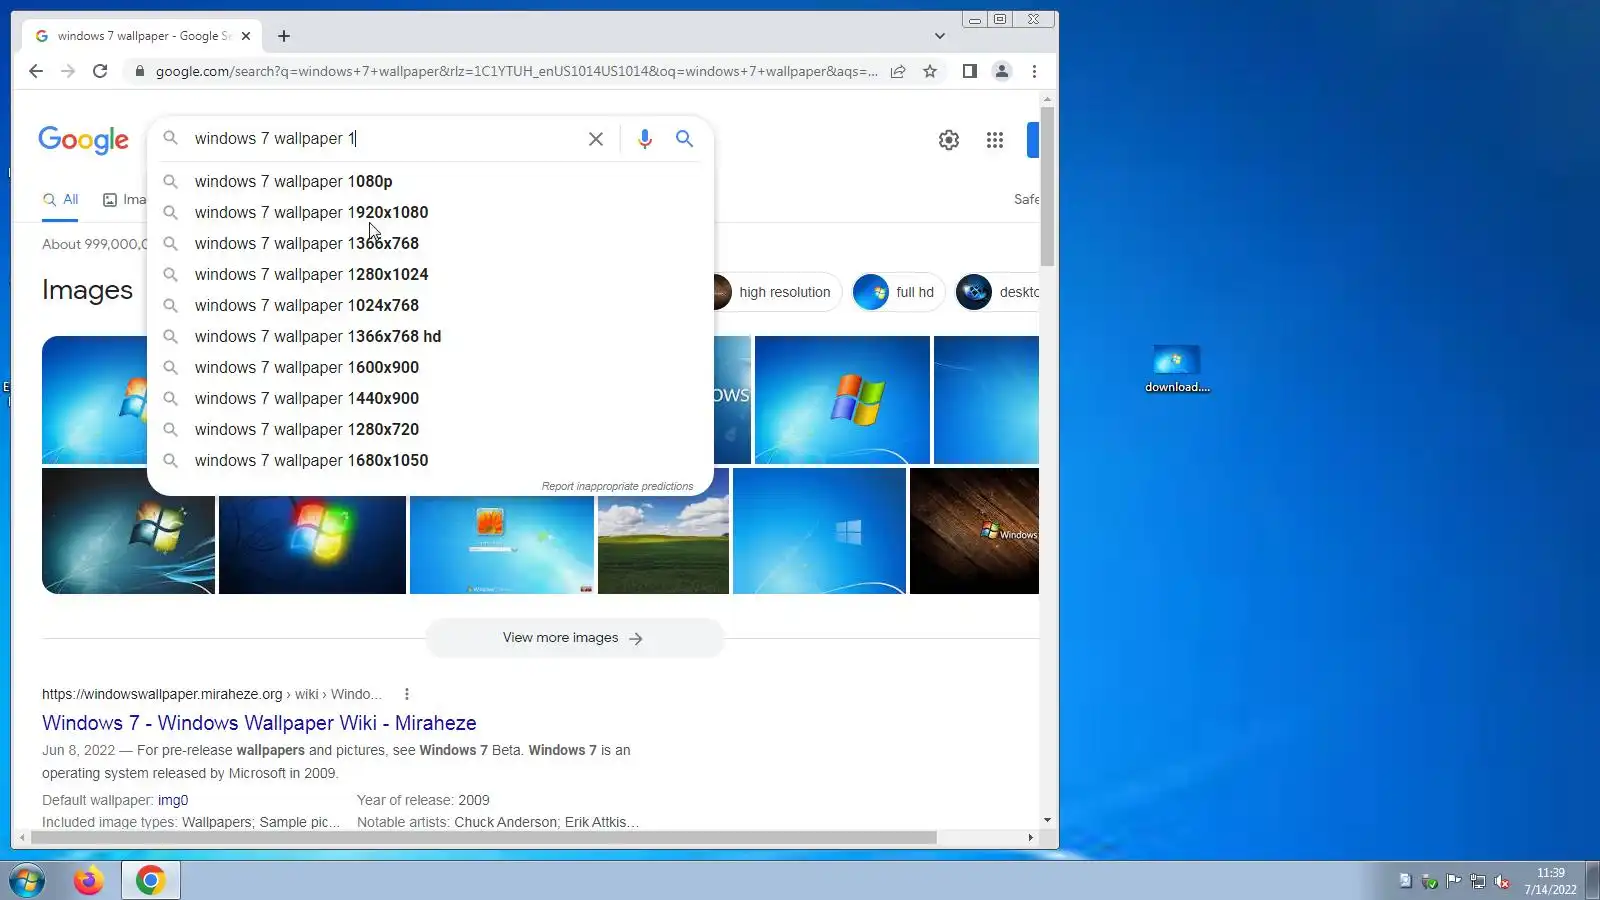The image size is (1600, 900).
Task: Bookmark this page with the star icon
Action: [x=930, y=71]
